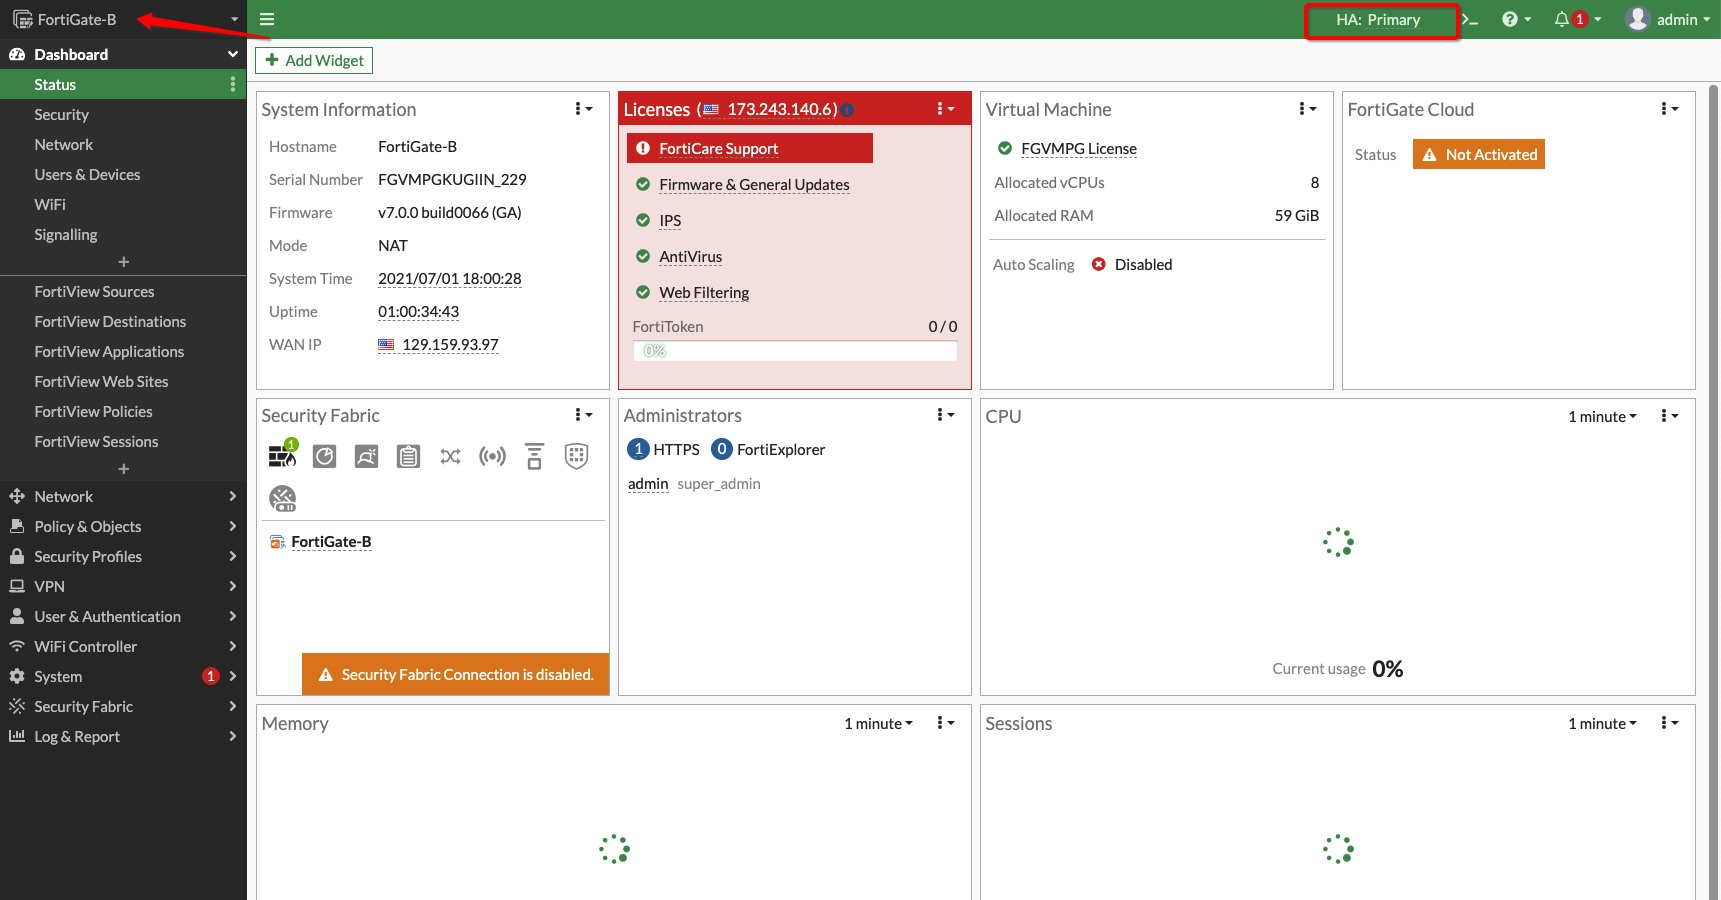Change the Sessions widget 1 minute interval
The height and width of the screenshot is (900, 1721).
coord(1602,724)
